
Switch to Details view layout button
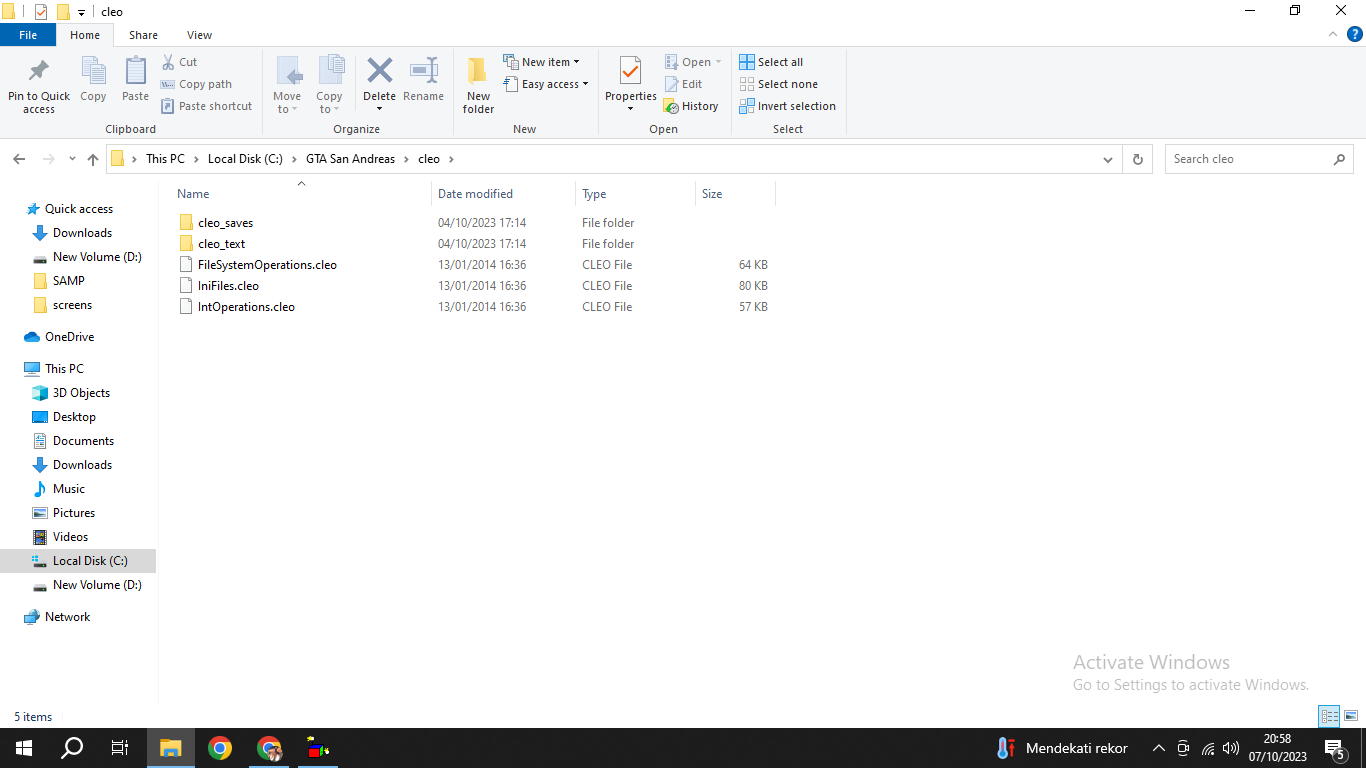click(1329, 716)
